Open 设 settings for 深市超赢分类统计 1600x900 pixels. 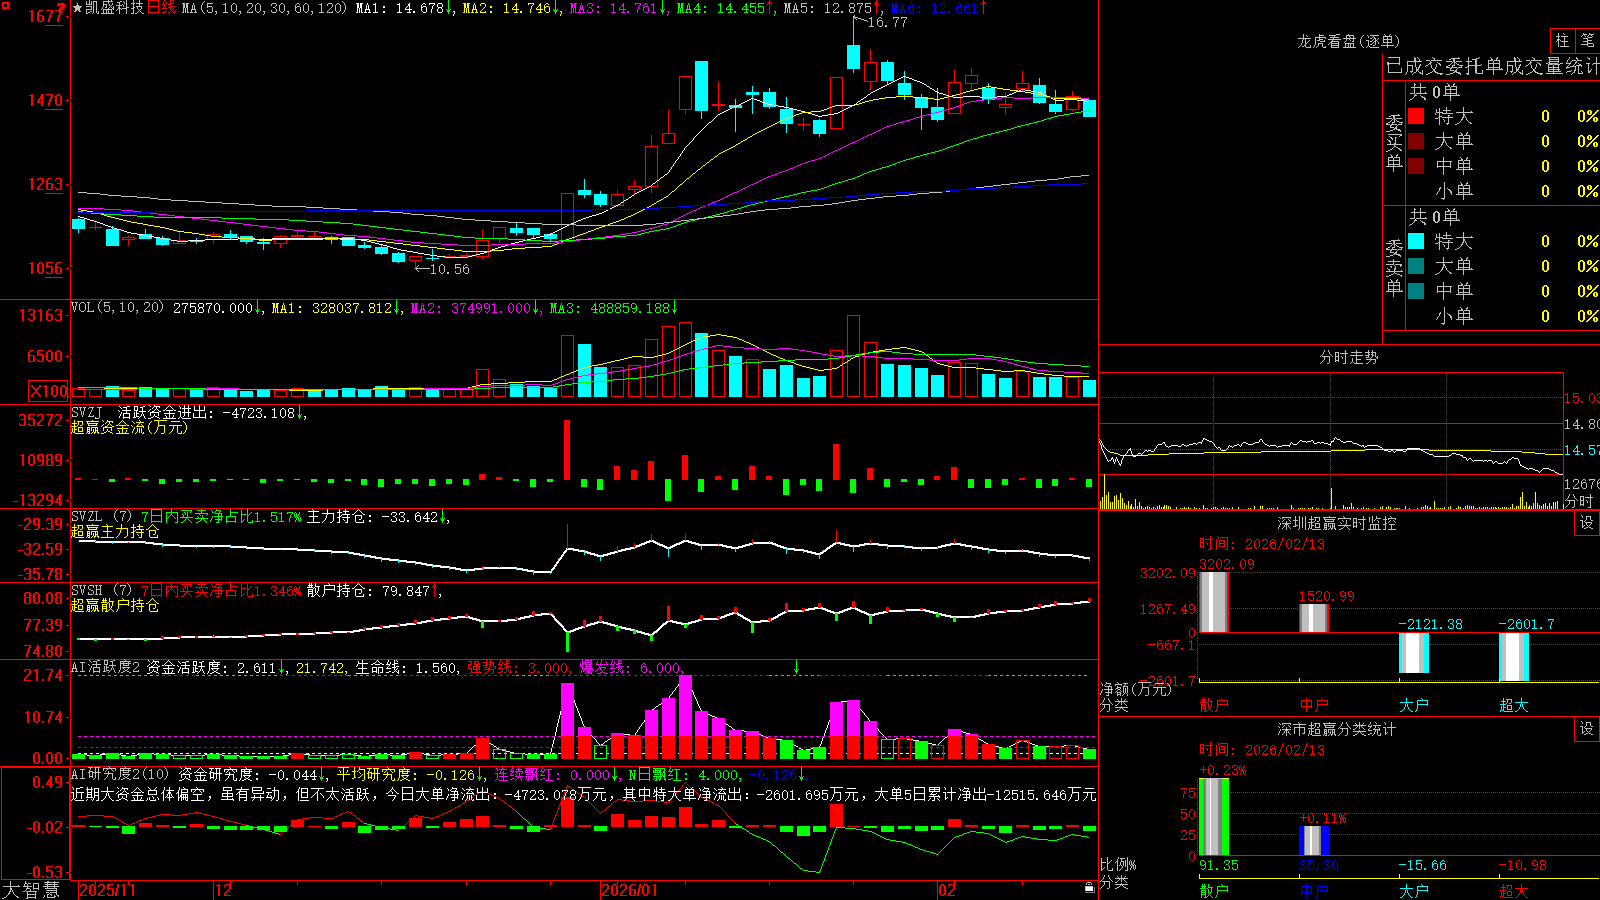click(x=1587, y=729)
